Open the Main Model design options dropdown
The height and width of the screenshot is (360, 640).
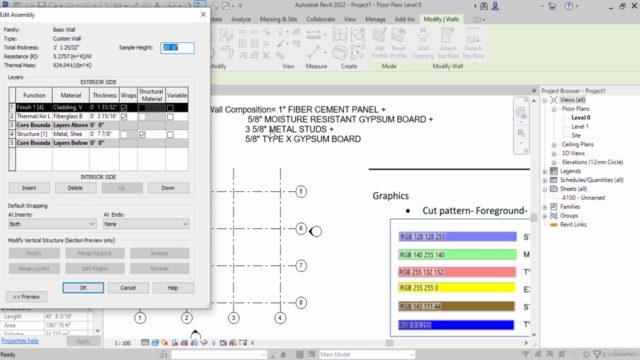click(367, 354)
